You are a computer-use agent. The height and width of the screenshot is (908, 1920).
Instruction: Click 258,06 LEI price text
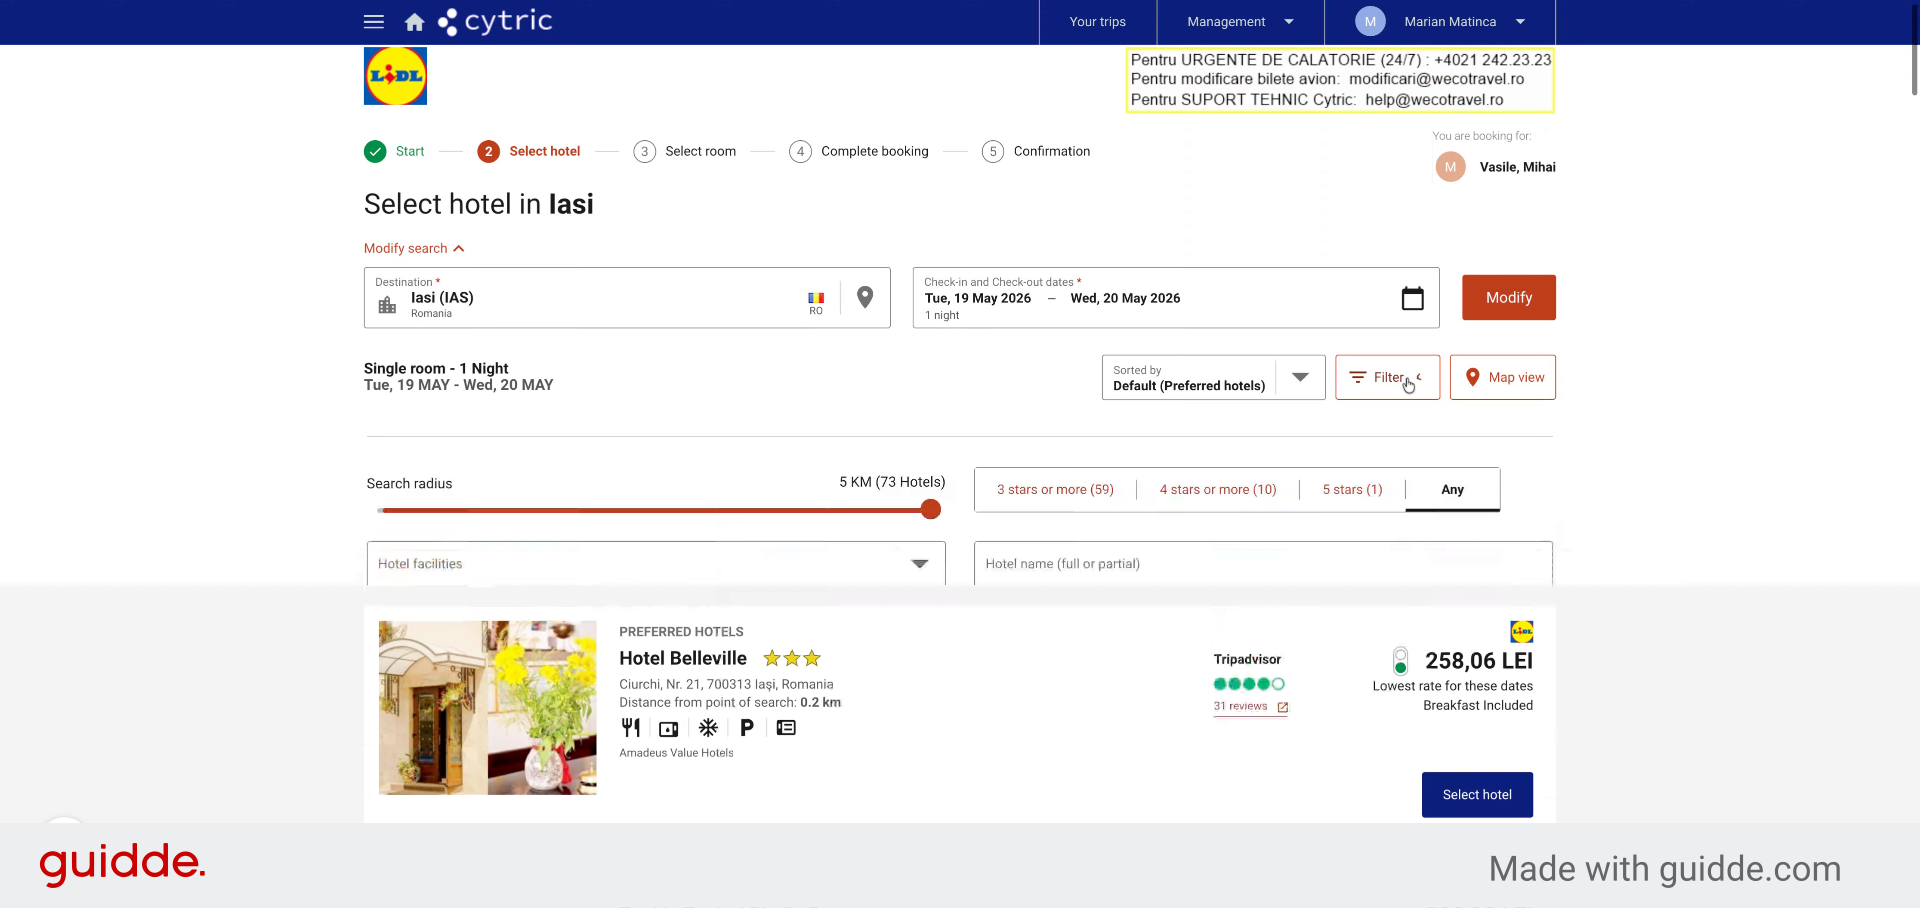click(x=1478, y=661)
